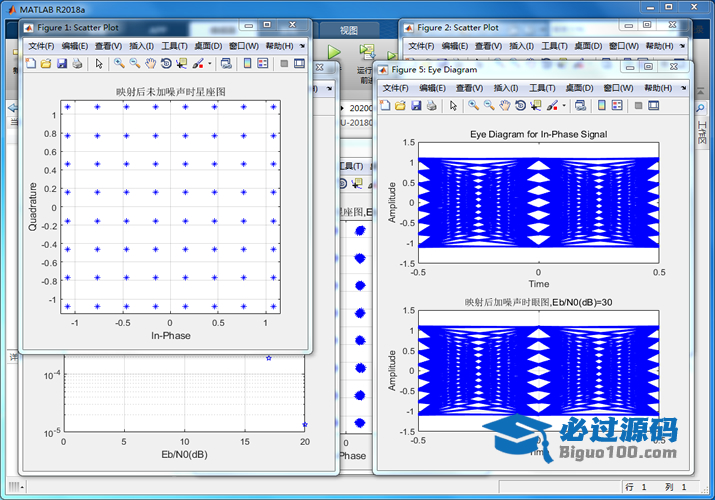Expand Brush dropdown arrow in Figure 5

(564, 105)
